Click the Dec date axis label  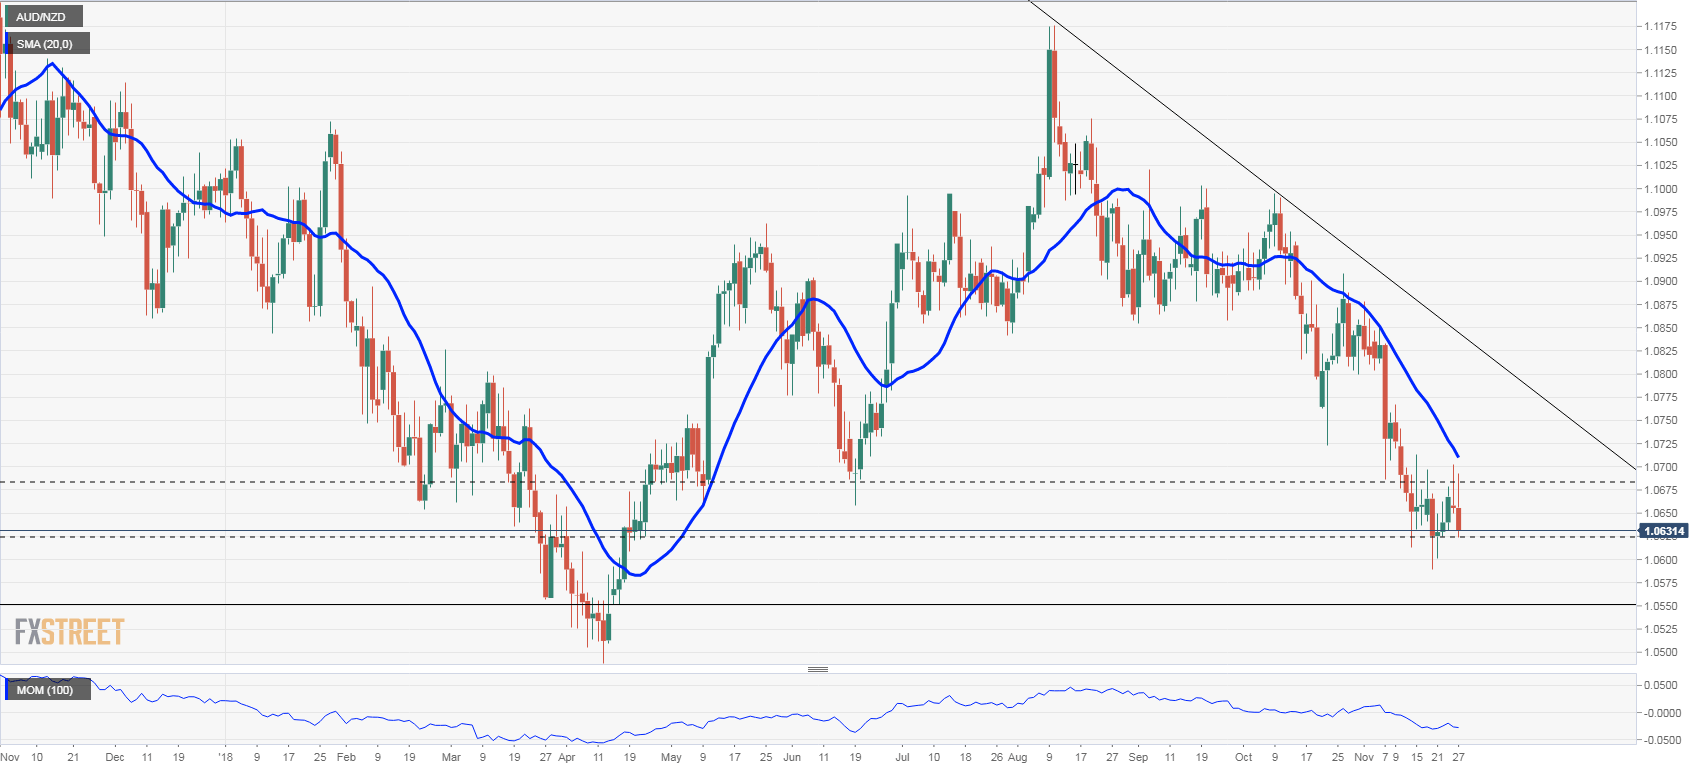115,757
